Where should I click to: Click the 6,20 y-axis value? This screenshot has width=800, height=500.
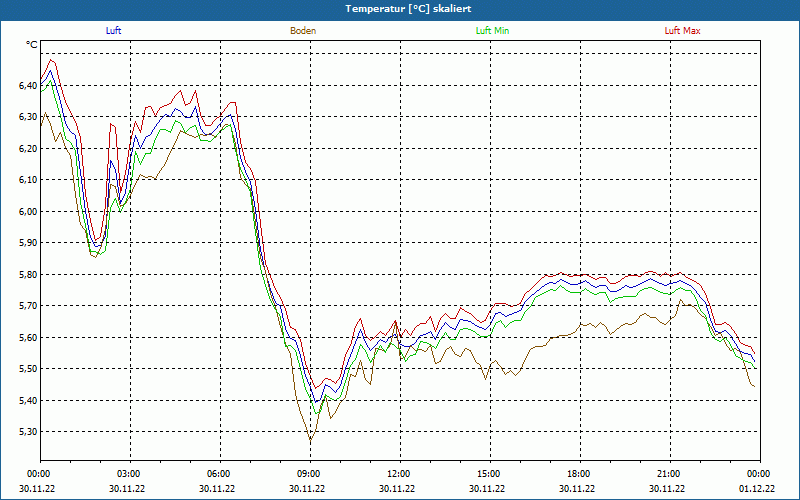28,148
